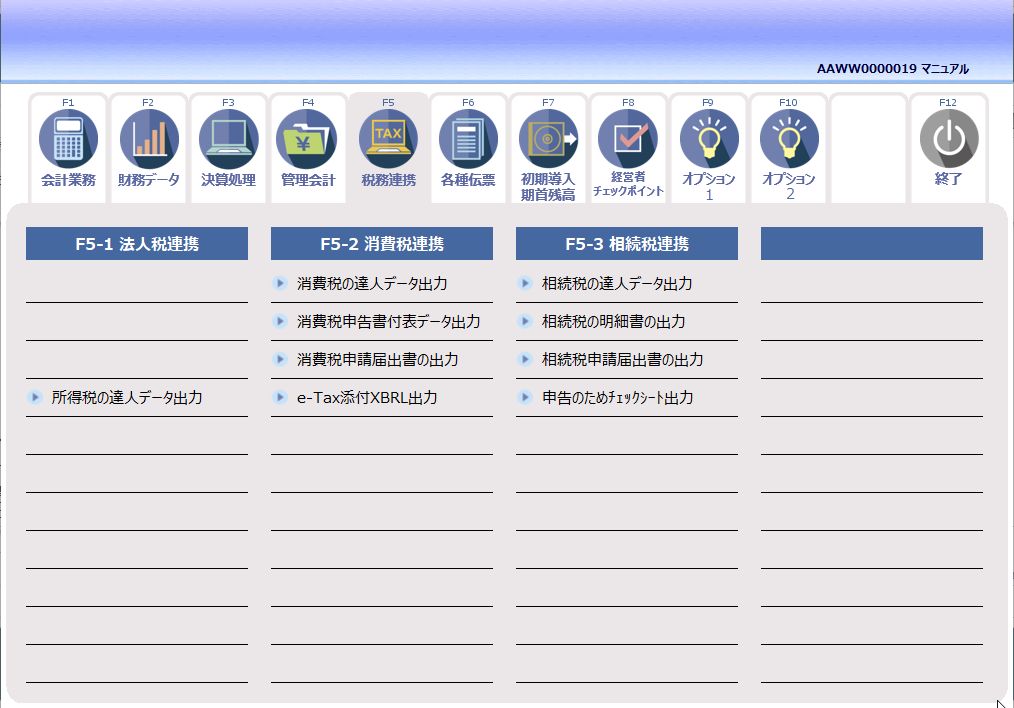Select the 財務データ (F2) icon
1014x708 pixels.
148,140
